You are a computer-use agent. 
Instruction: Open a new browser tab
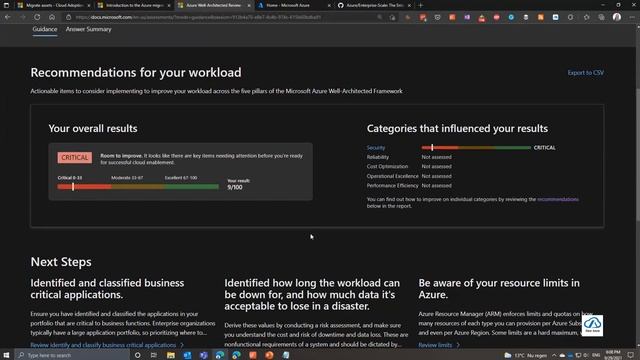click(420, 5)
